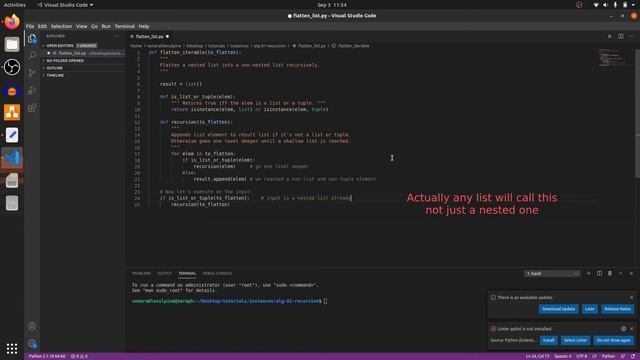
Task: Maximize the terminal panel with chevron
Action: coord(620,273)
